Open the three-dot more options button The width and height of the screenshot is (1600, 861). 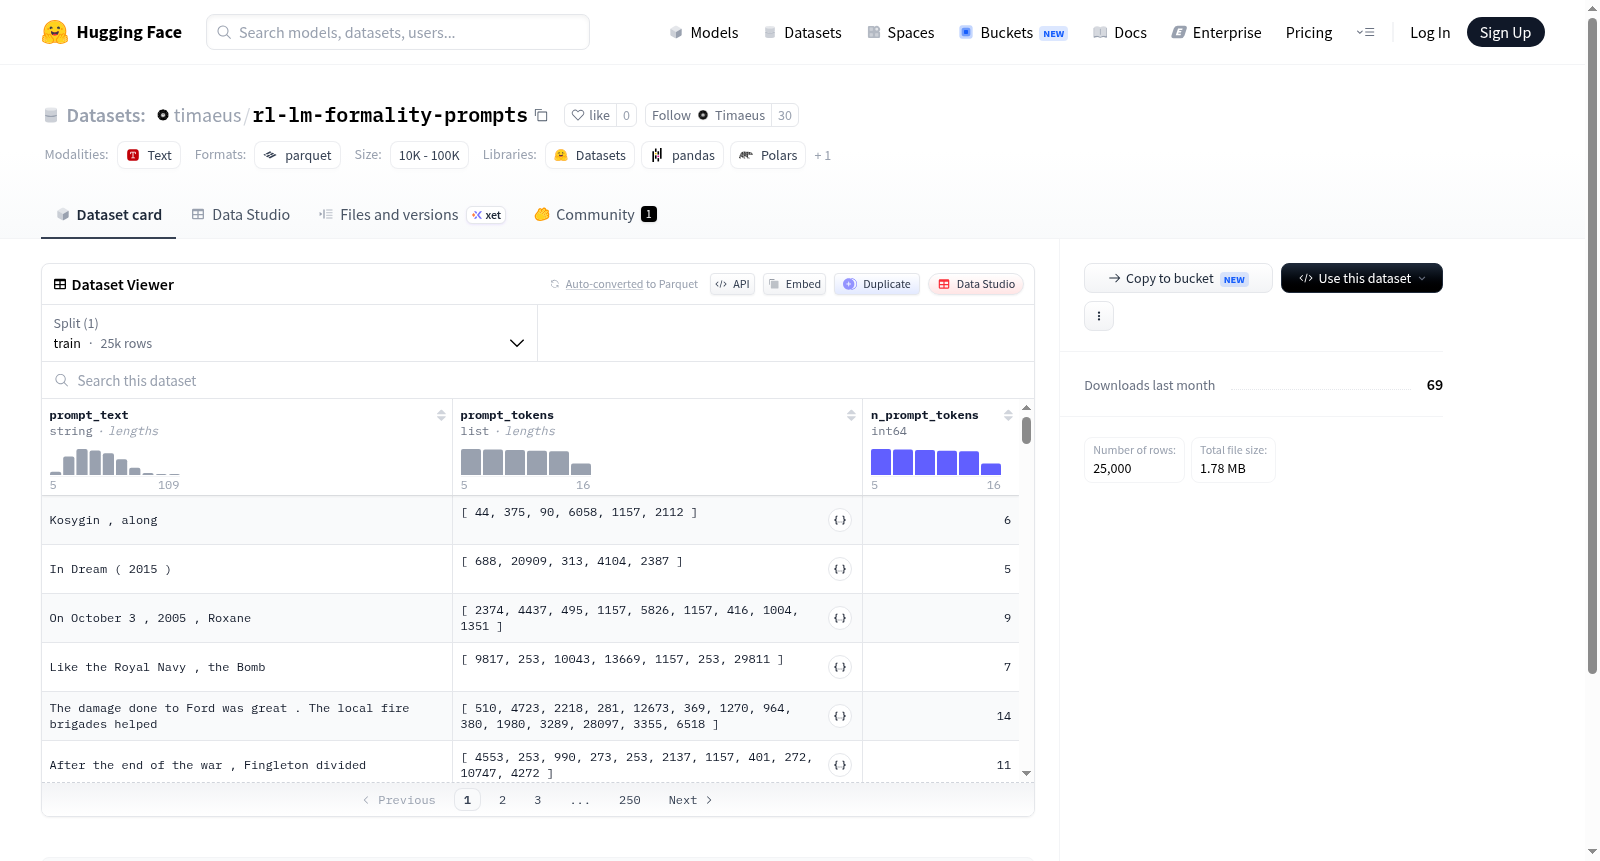1099,316
